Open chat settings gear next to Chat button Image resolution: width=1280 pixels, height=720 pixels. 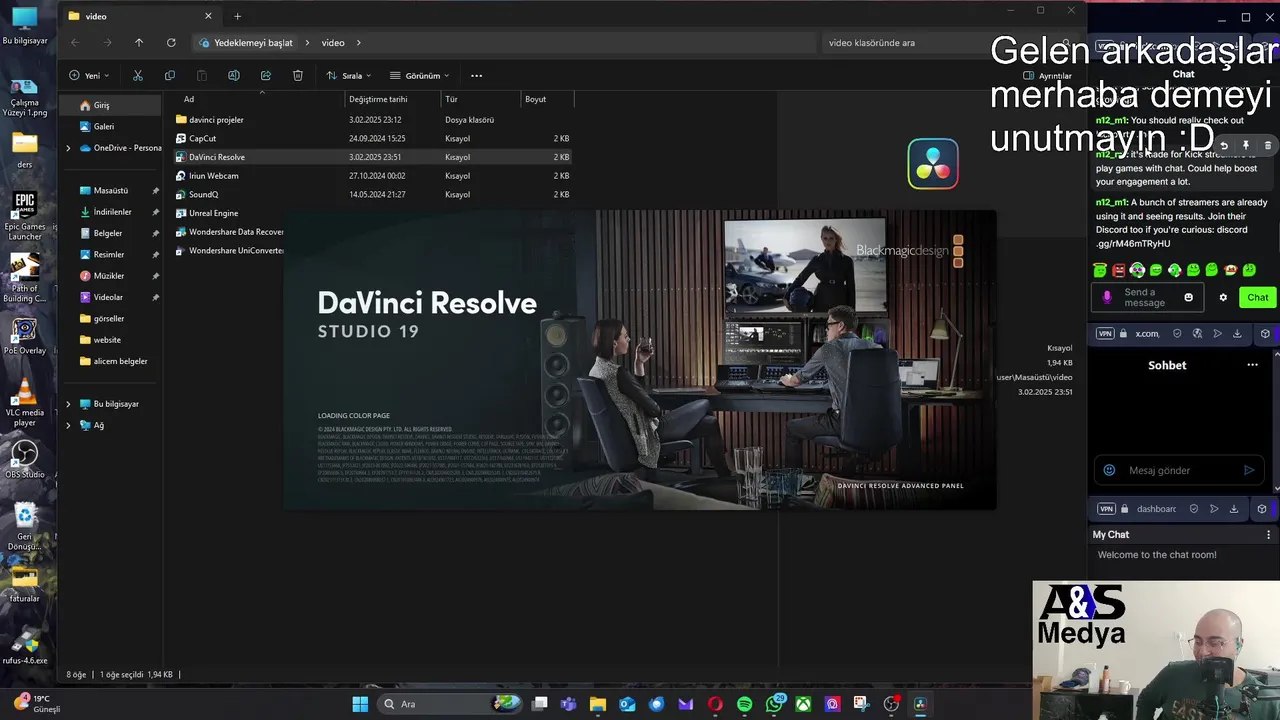tap(1223, 297)
